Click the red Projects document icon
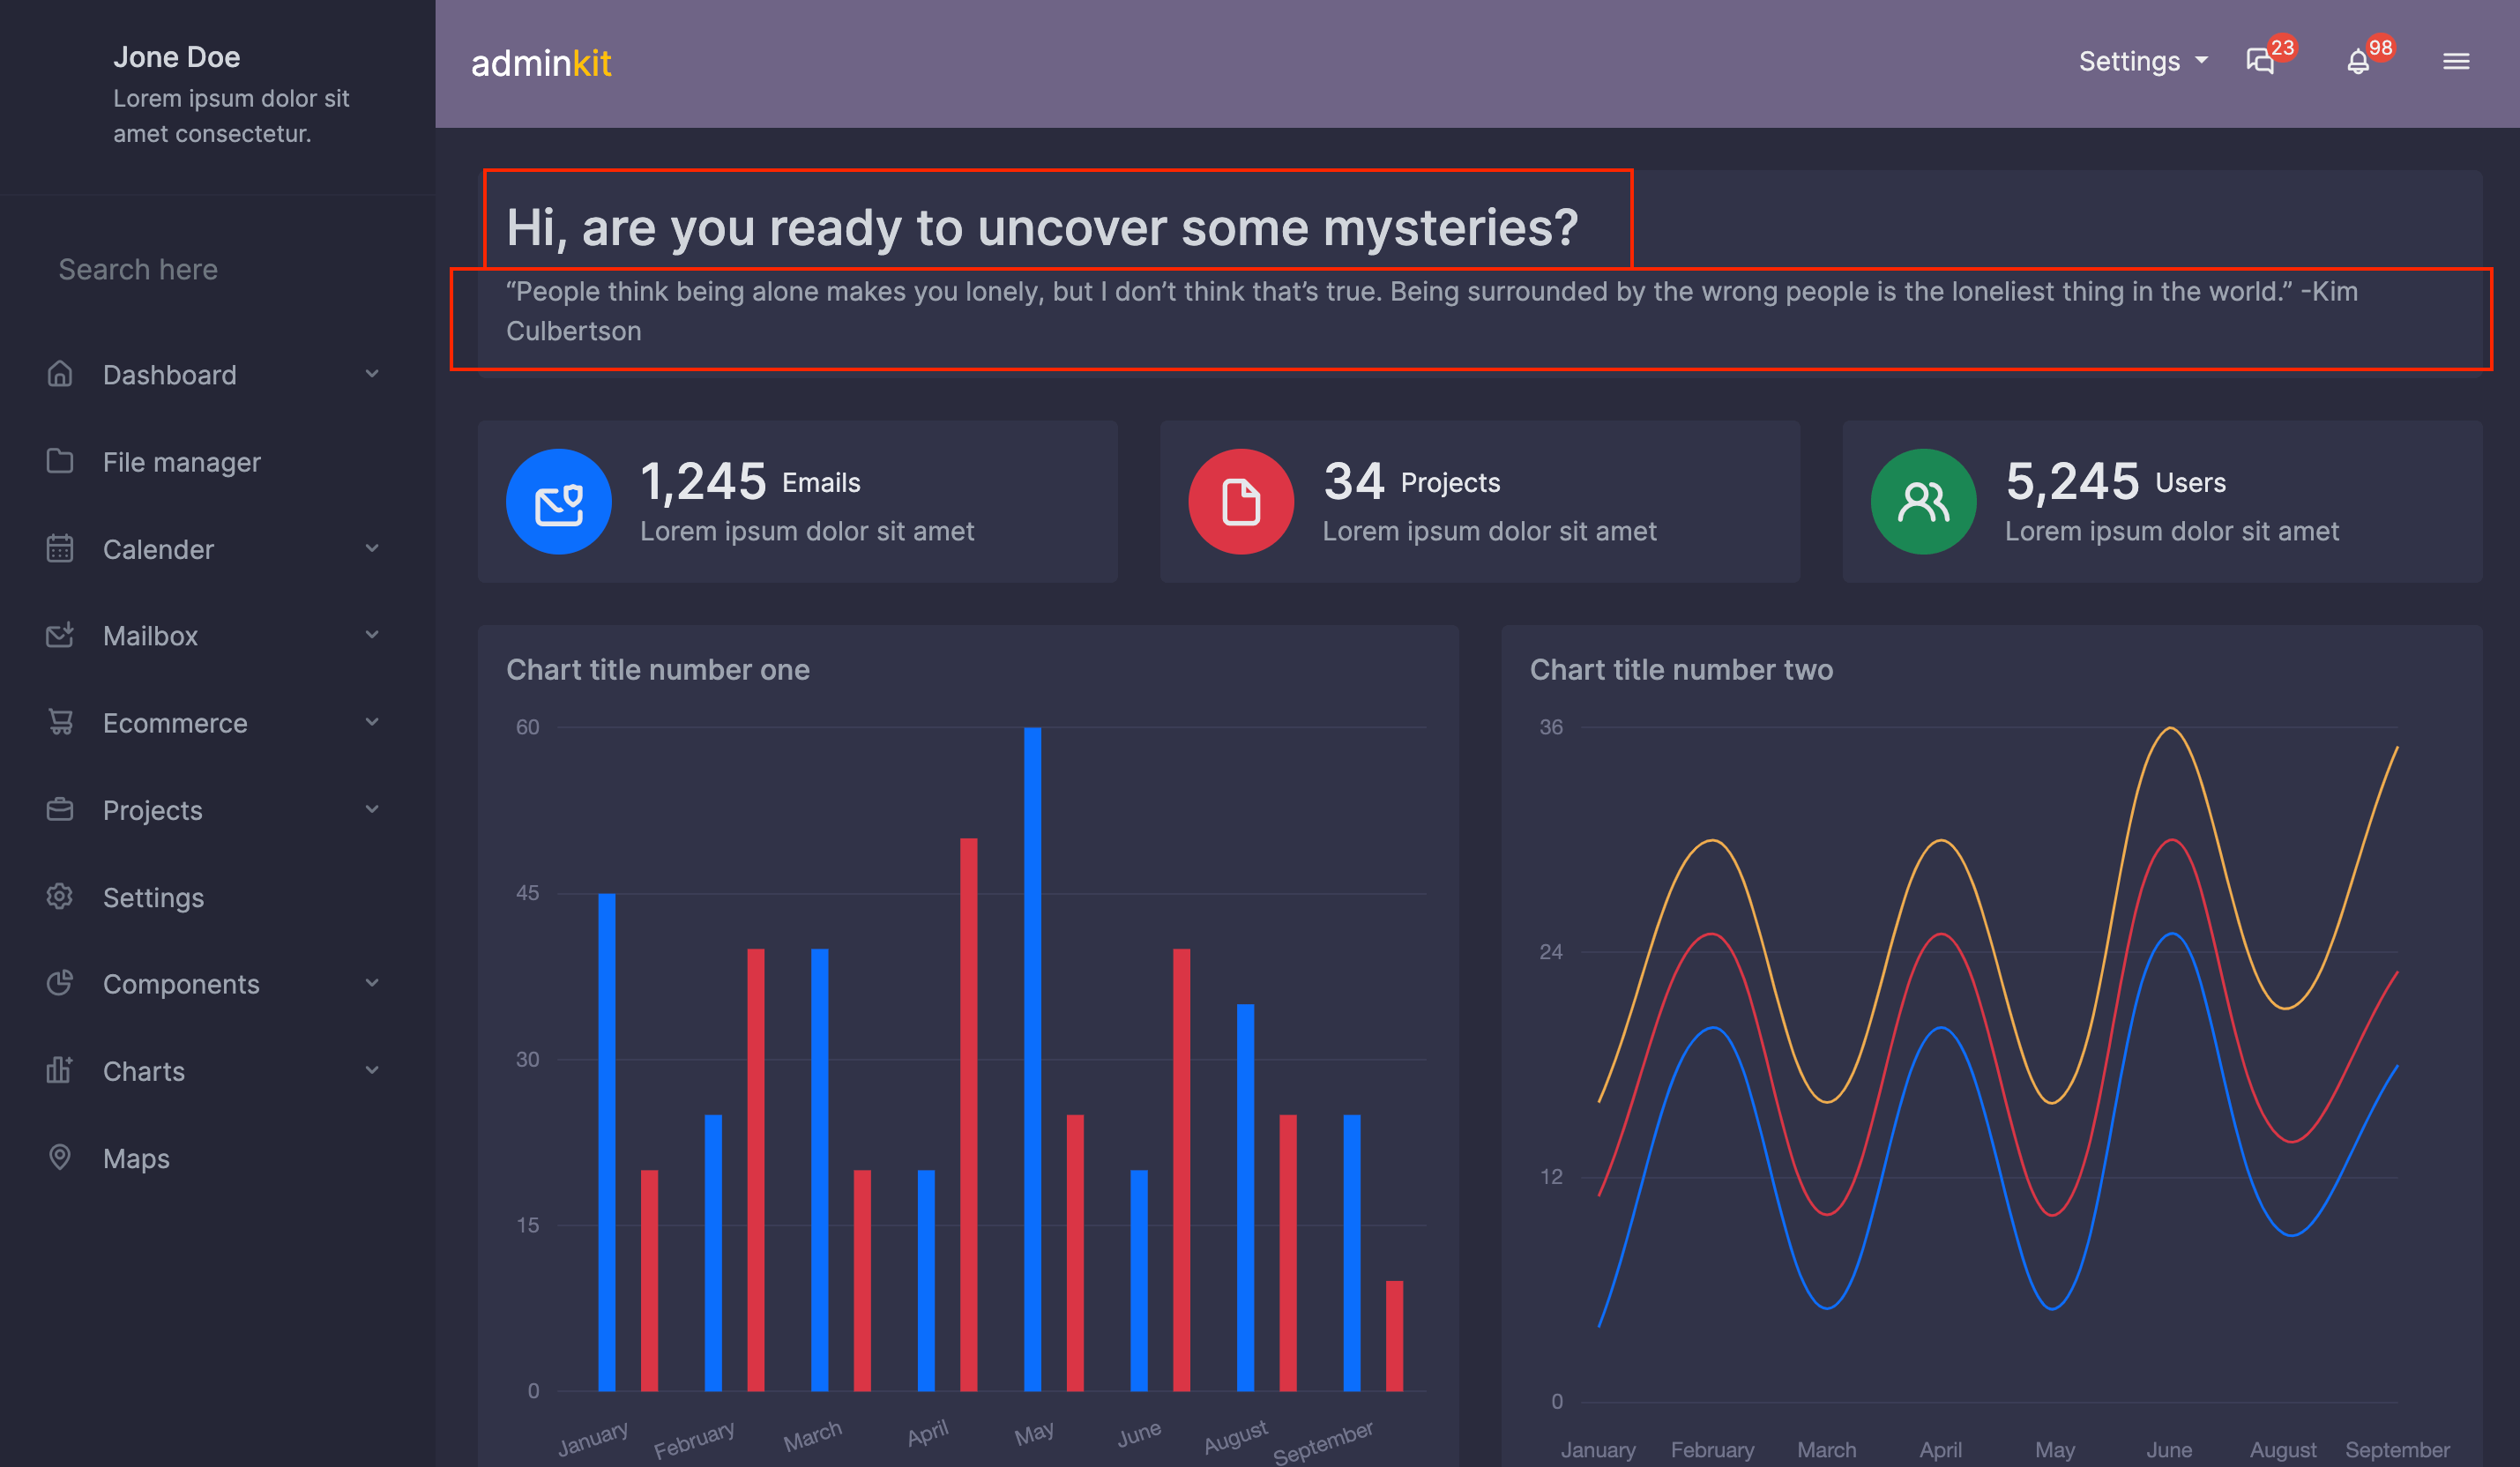This screenshot has width=2520, height=1467. click(x=1241, y=501)
